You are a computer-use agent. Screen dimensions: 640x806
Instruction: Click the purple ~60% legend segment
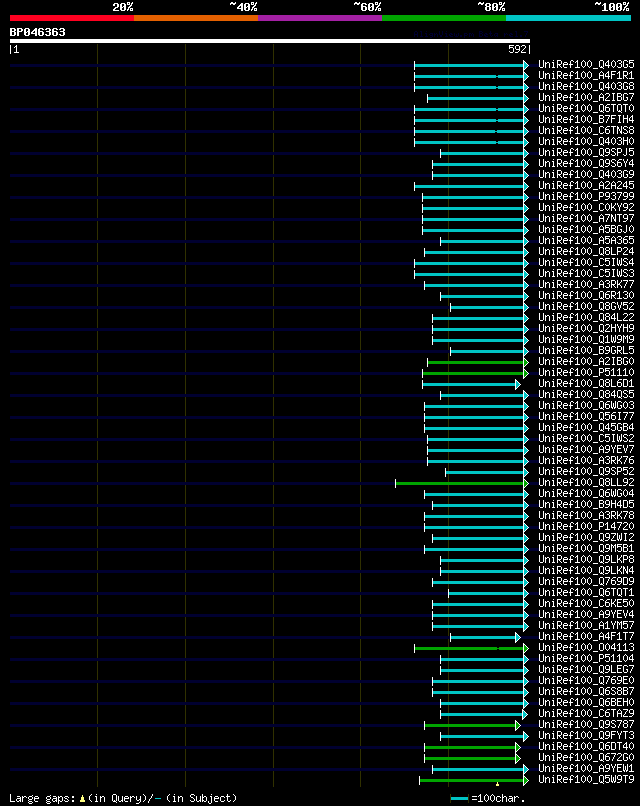tap(320, 18)
